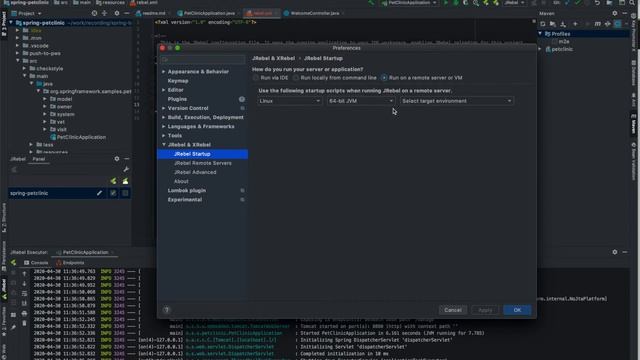The width and height of the screenshot is (640, 360).
Task: Click the print icon in console toolbar
Action: pos(24,313)
